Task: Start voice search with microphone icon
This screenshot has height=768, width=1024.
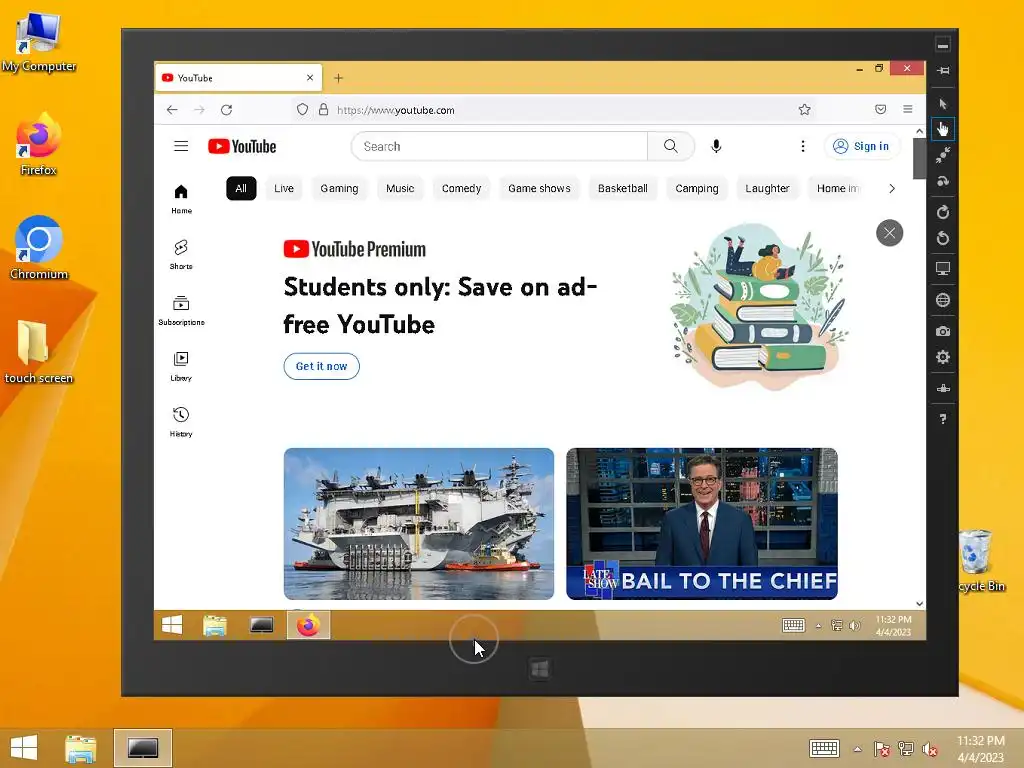Action: [x=716, y=146]
